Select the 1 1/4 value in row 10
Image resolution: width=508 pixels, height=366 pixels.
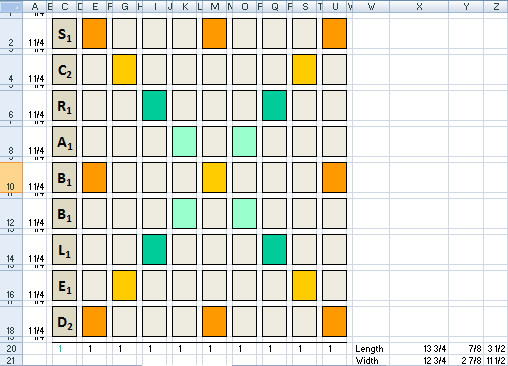[x=36, y=186]
